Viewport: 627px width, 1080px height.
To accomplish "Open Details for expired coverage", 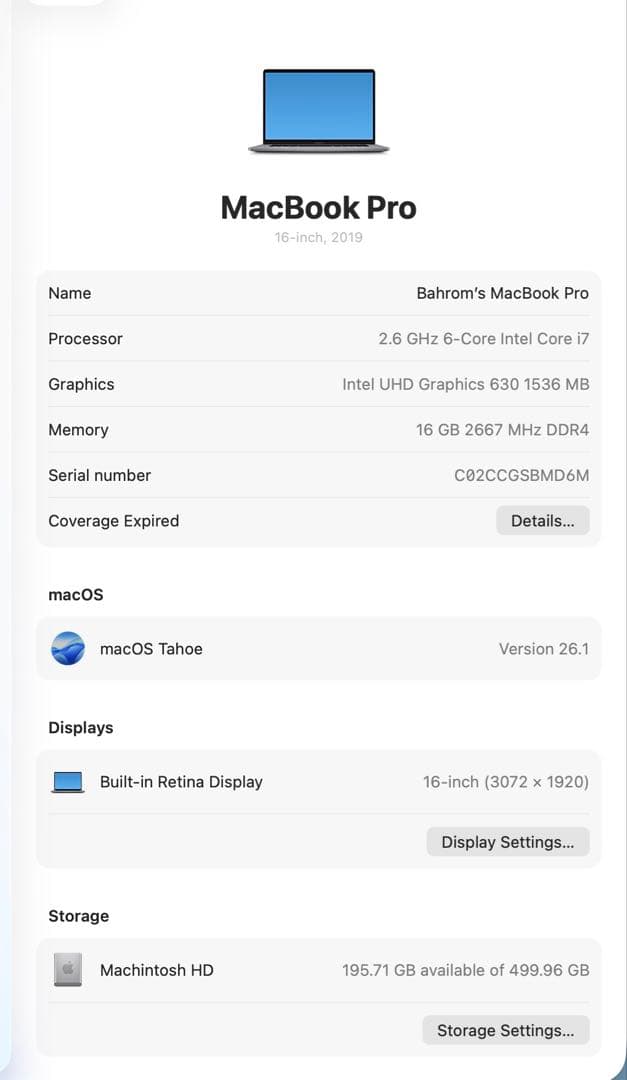I will pos(542,520).
